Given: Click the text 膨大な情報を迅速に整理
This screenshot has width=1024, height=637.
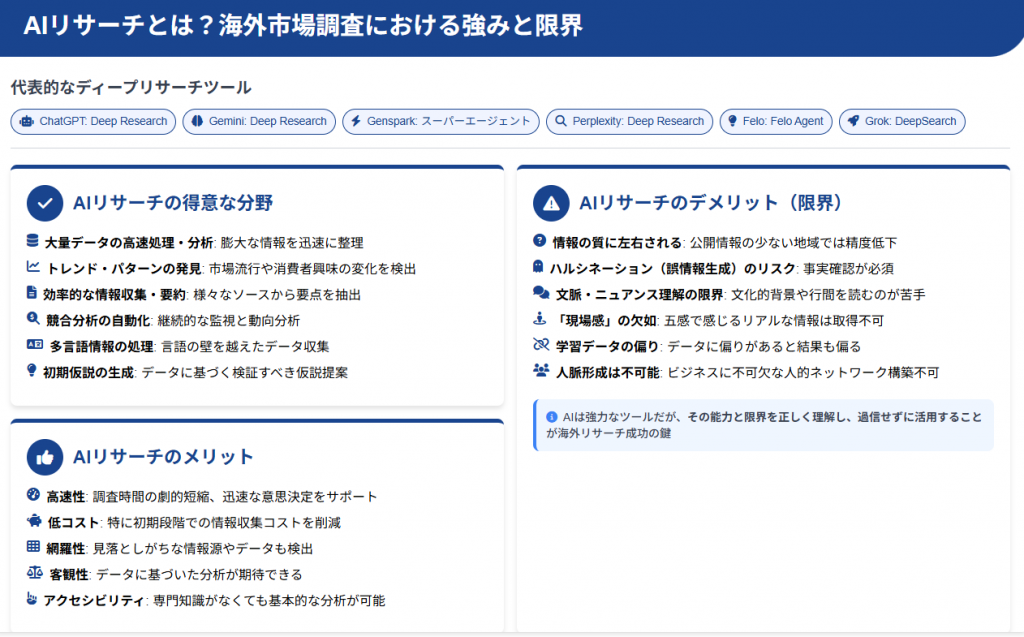Looking at the screenshot, I should click(x=292, y=243).
